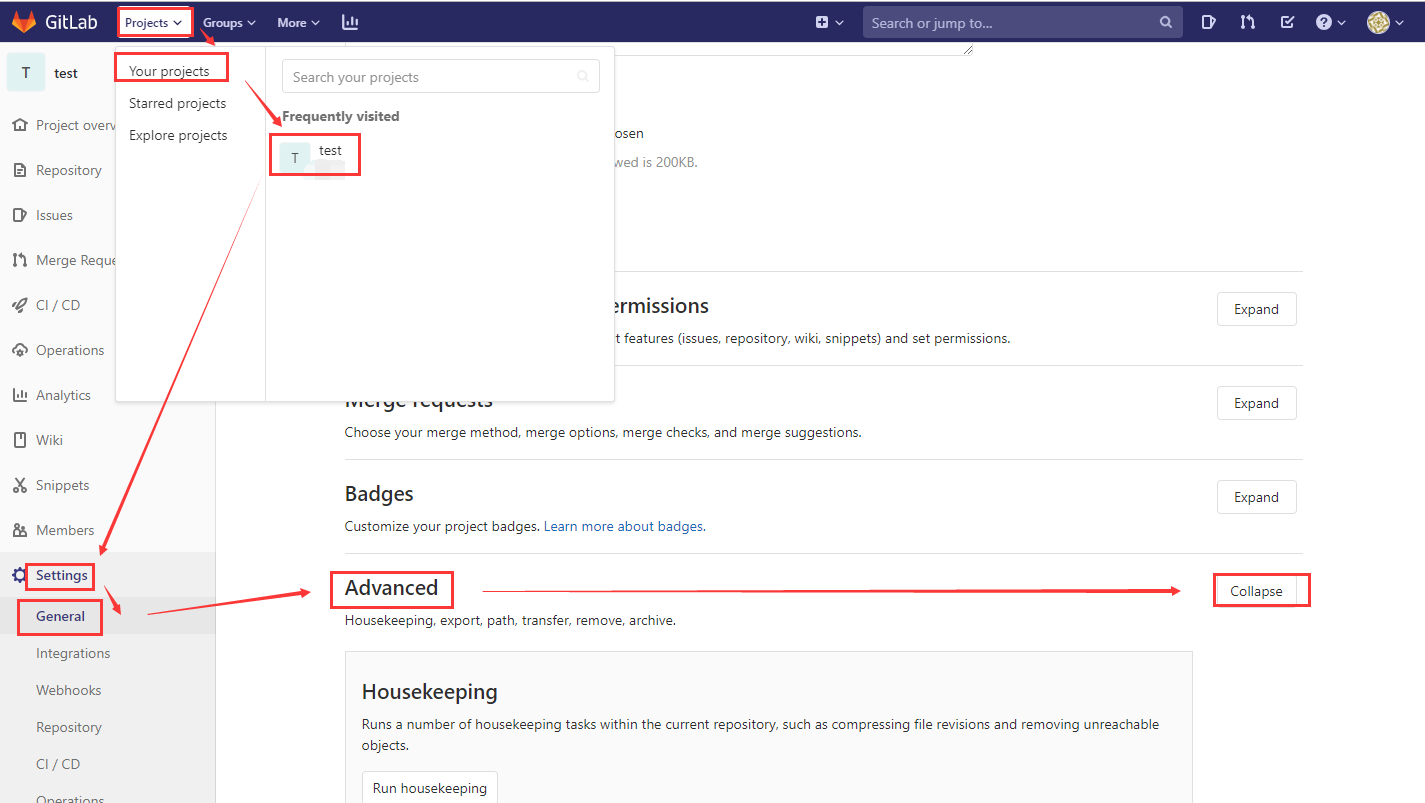The width and height of the screenshot is (1425, 803).
Task: Open CI / CD under Settings
Action: point(58,764)
